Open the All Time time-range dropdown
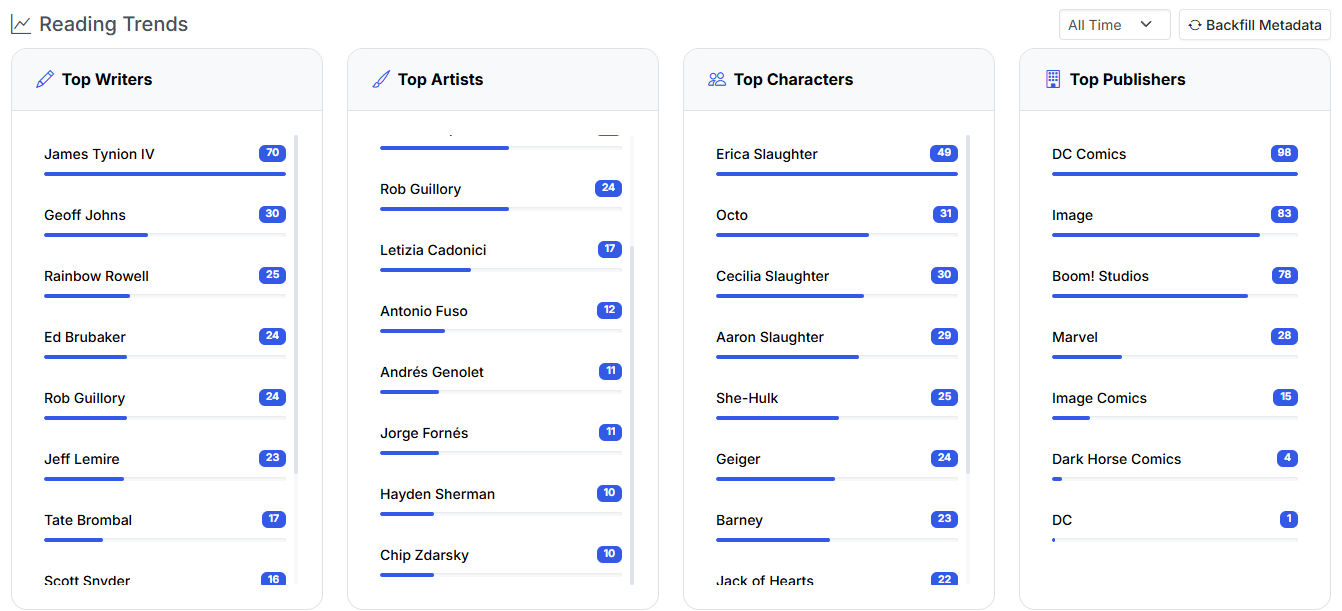 click(1114, 24)
